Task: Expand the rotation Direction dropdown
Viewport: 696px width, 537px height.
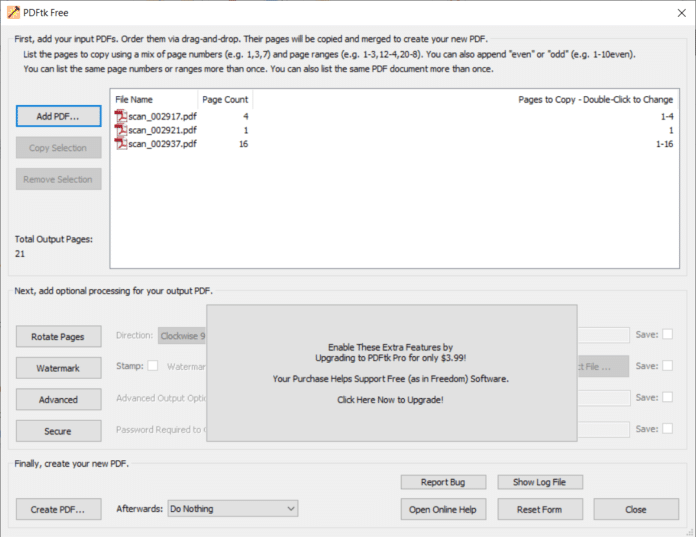Action: [x=182, y=336]
